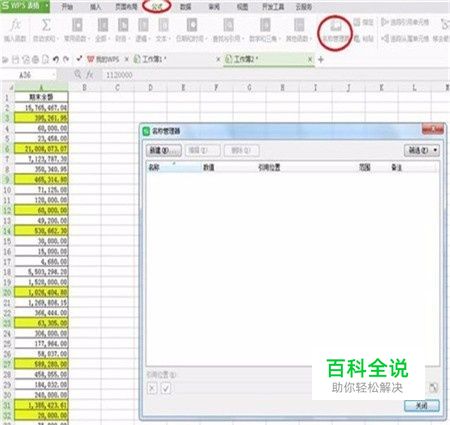
Task: Click the Undo arrow in quick toolbar
Action: pyautogui.click(x=56, y=59)
